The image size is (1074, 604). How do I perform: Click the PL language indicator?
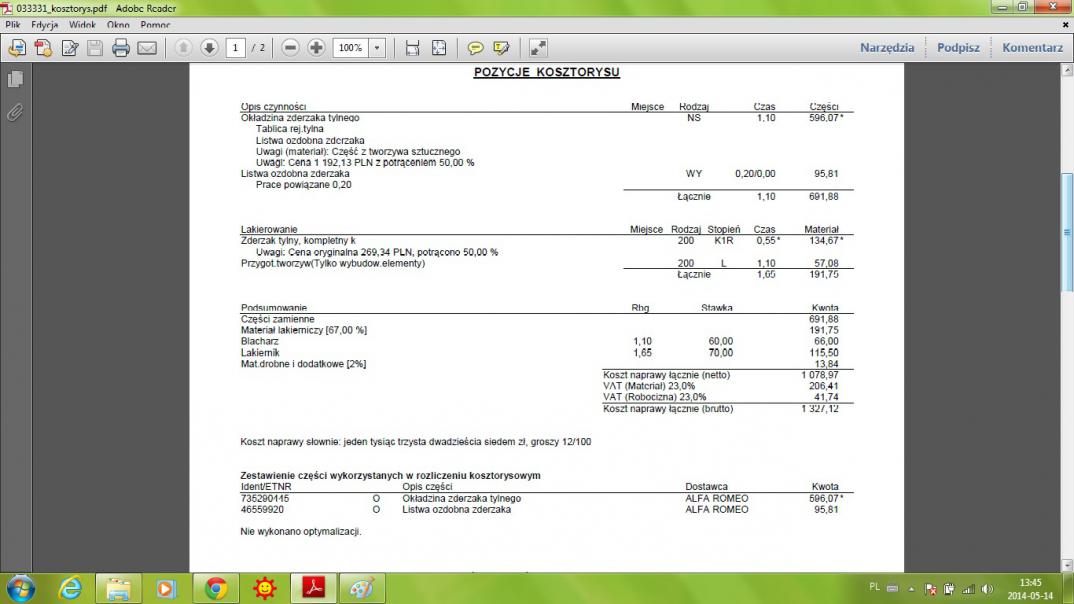874,588
